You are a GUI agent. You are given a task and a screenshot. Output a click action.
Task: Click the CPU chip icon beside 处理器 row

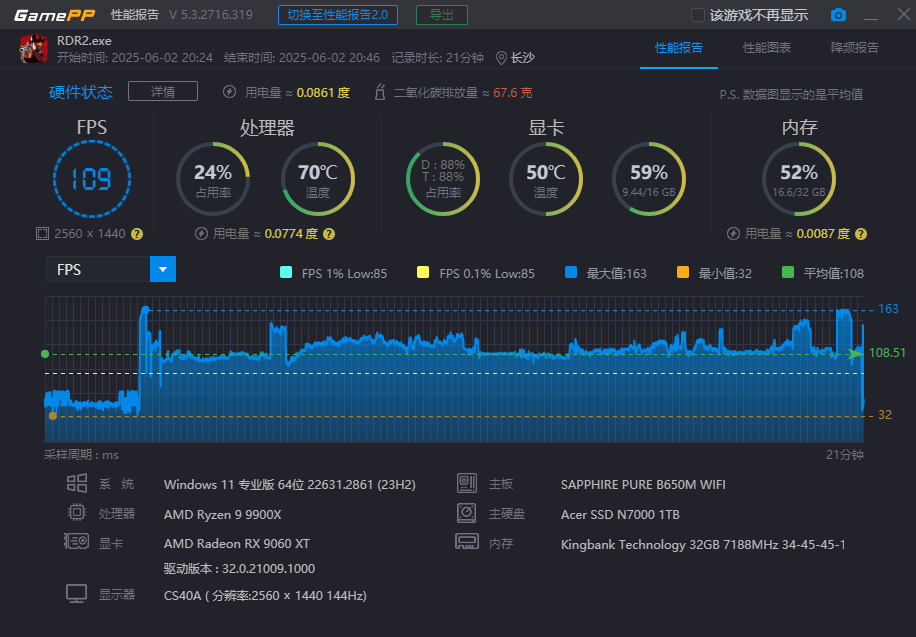[77, 513]
